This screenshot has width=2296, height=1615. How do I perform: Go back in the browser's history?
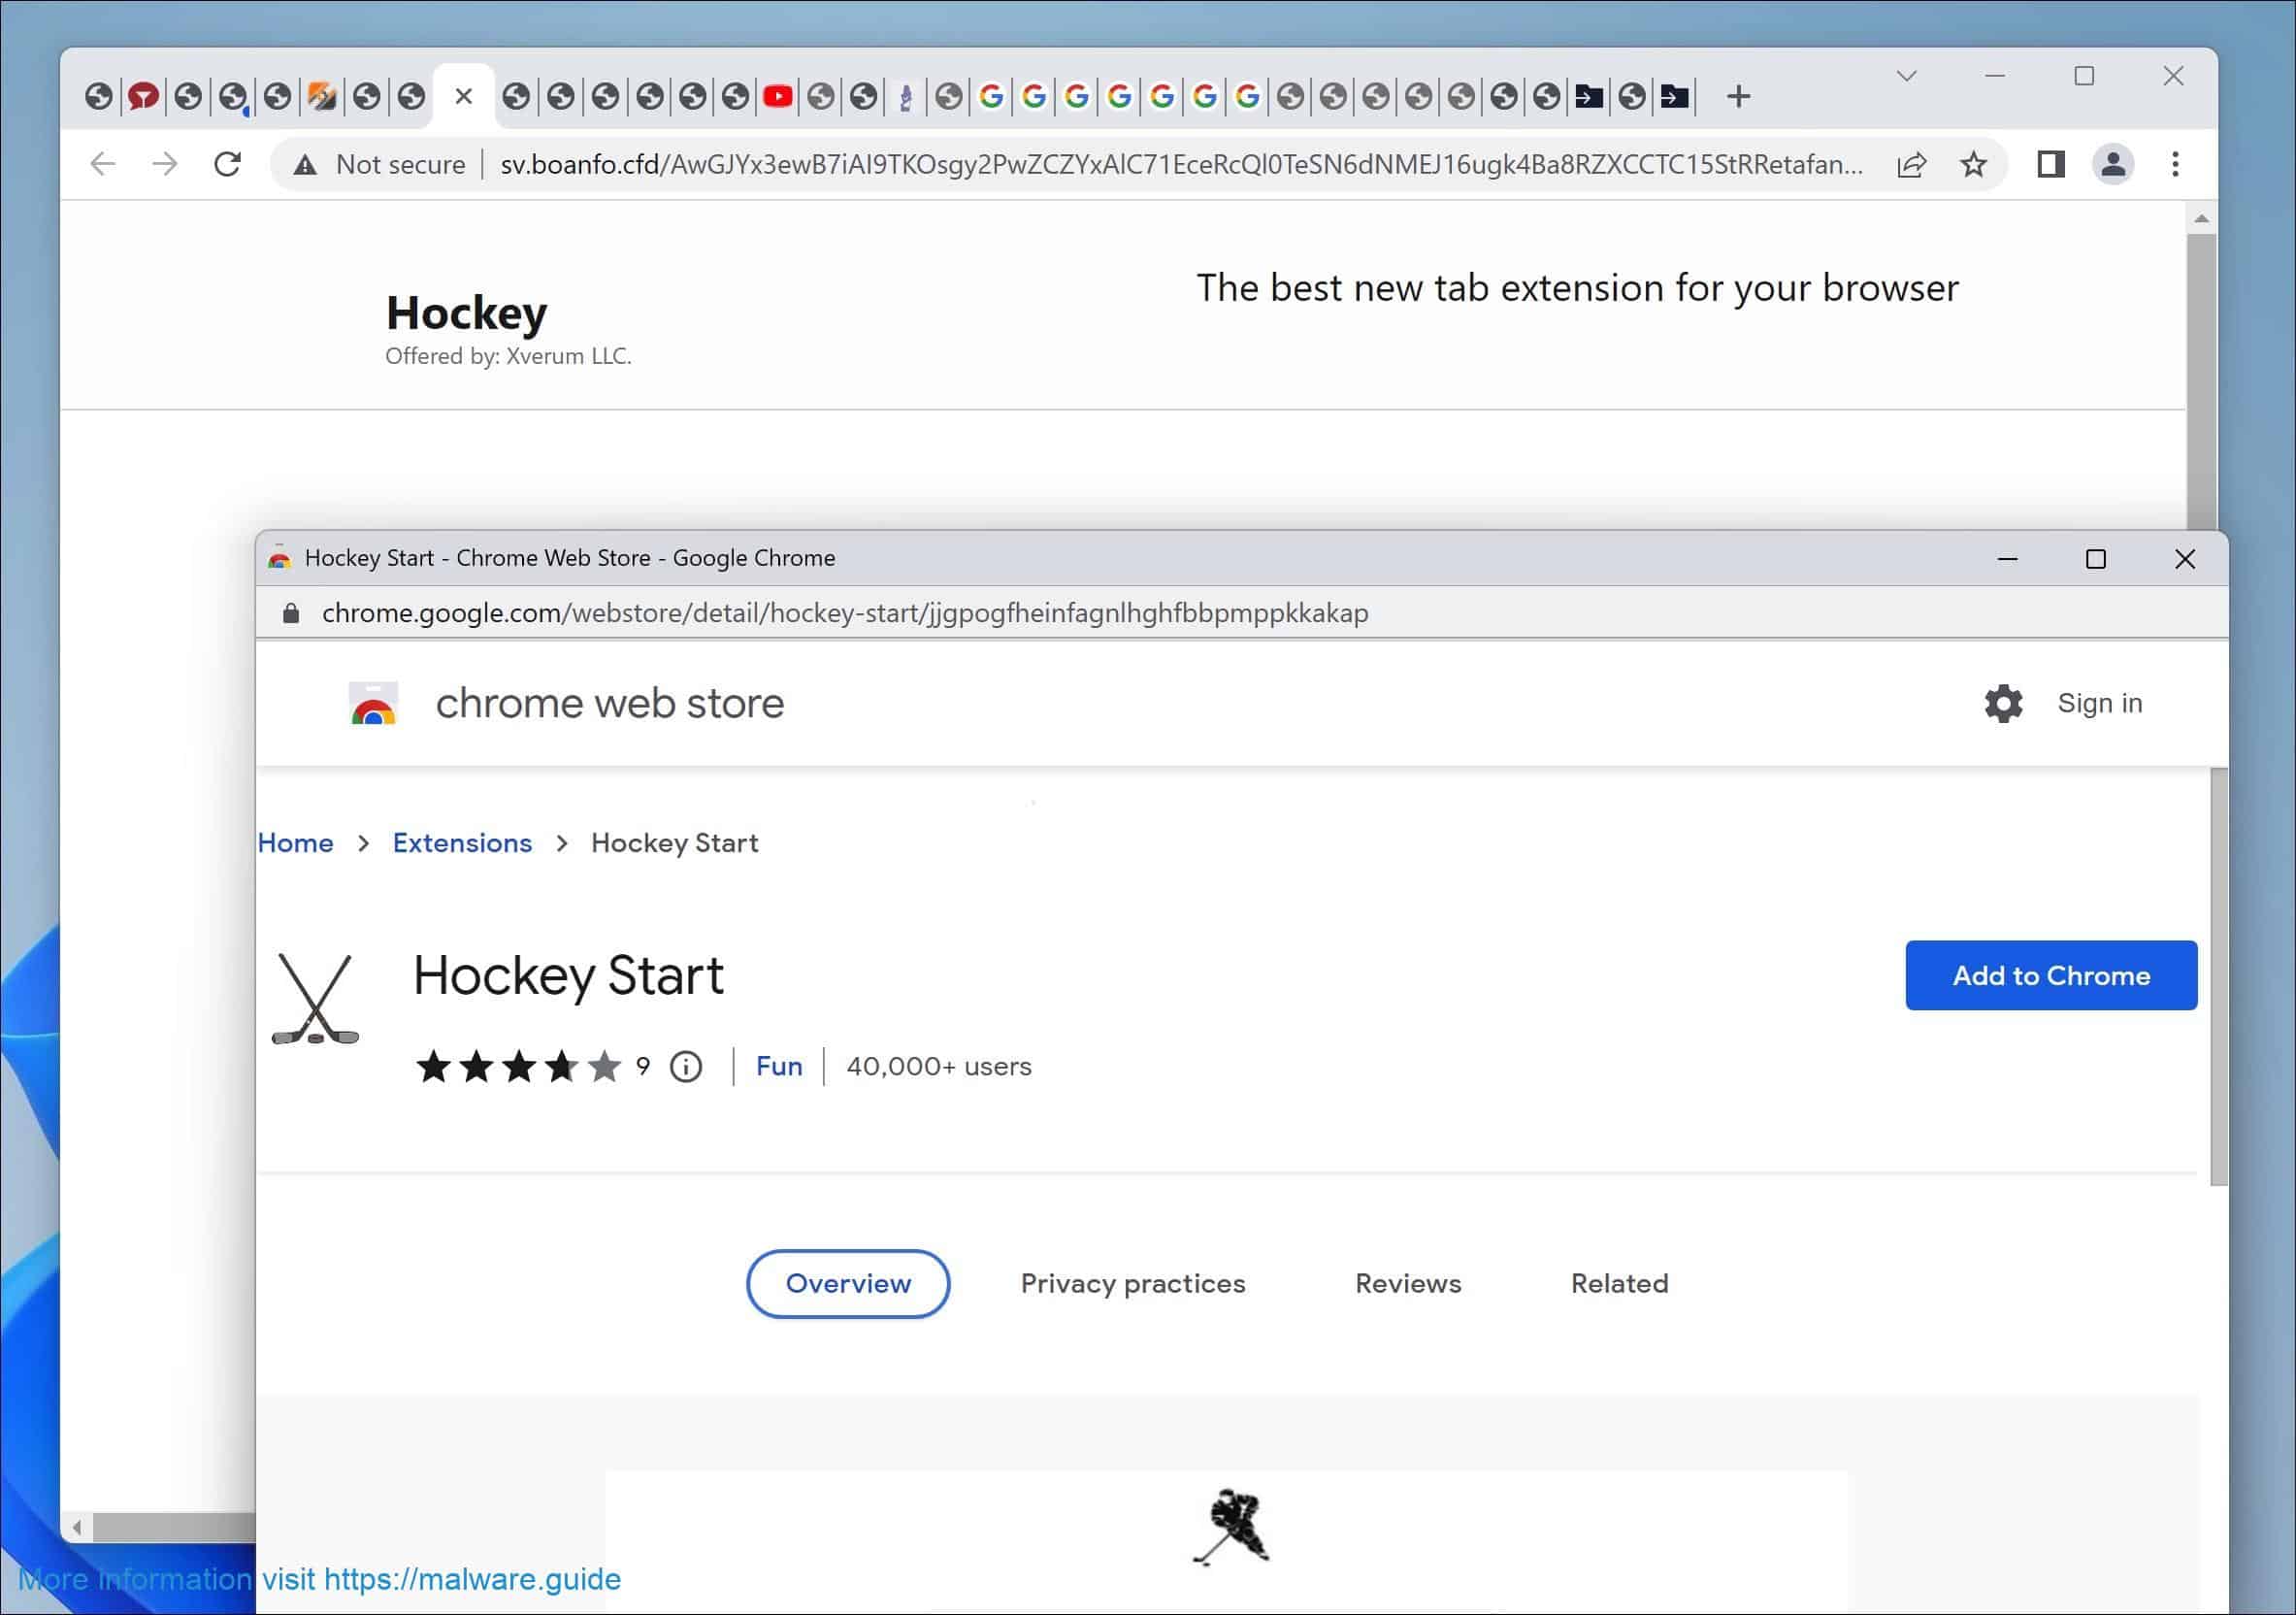(x=103, y=164)
